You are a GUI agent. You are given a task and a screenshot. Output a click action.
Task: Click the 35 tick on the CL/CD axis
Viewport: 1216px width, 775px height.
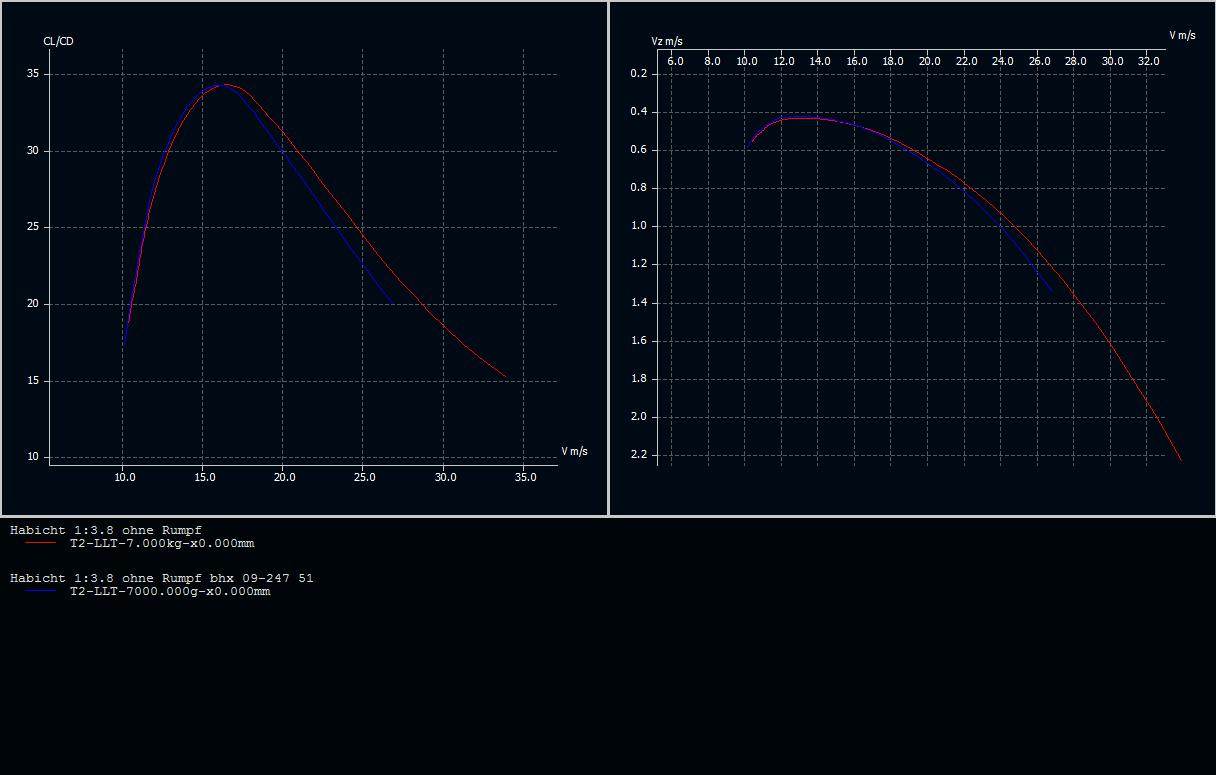pos(33,74)
